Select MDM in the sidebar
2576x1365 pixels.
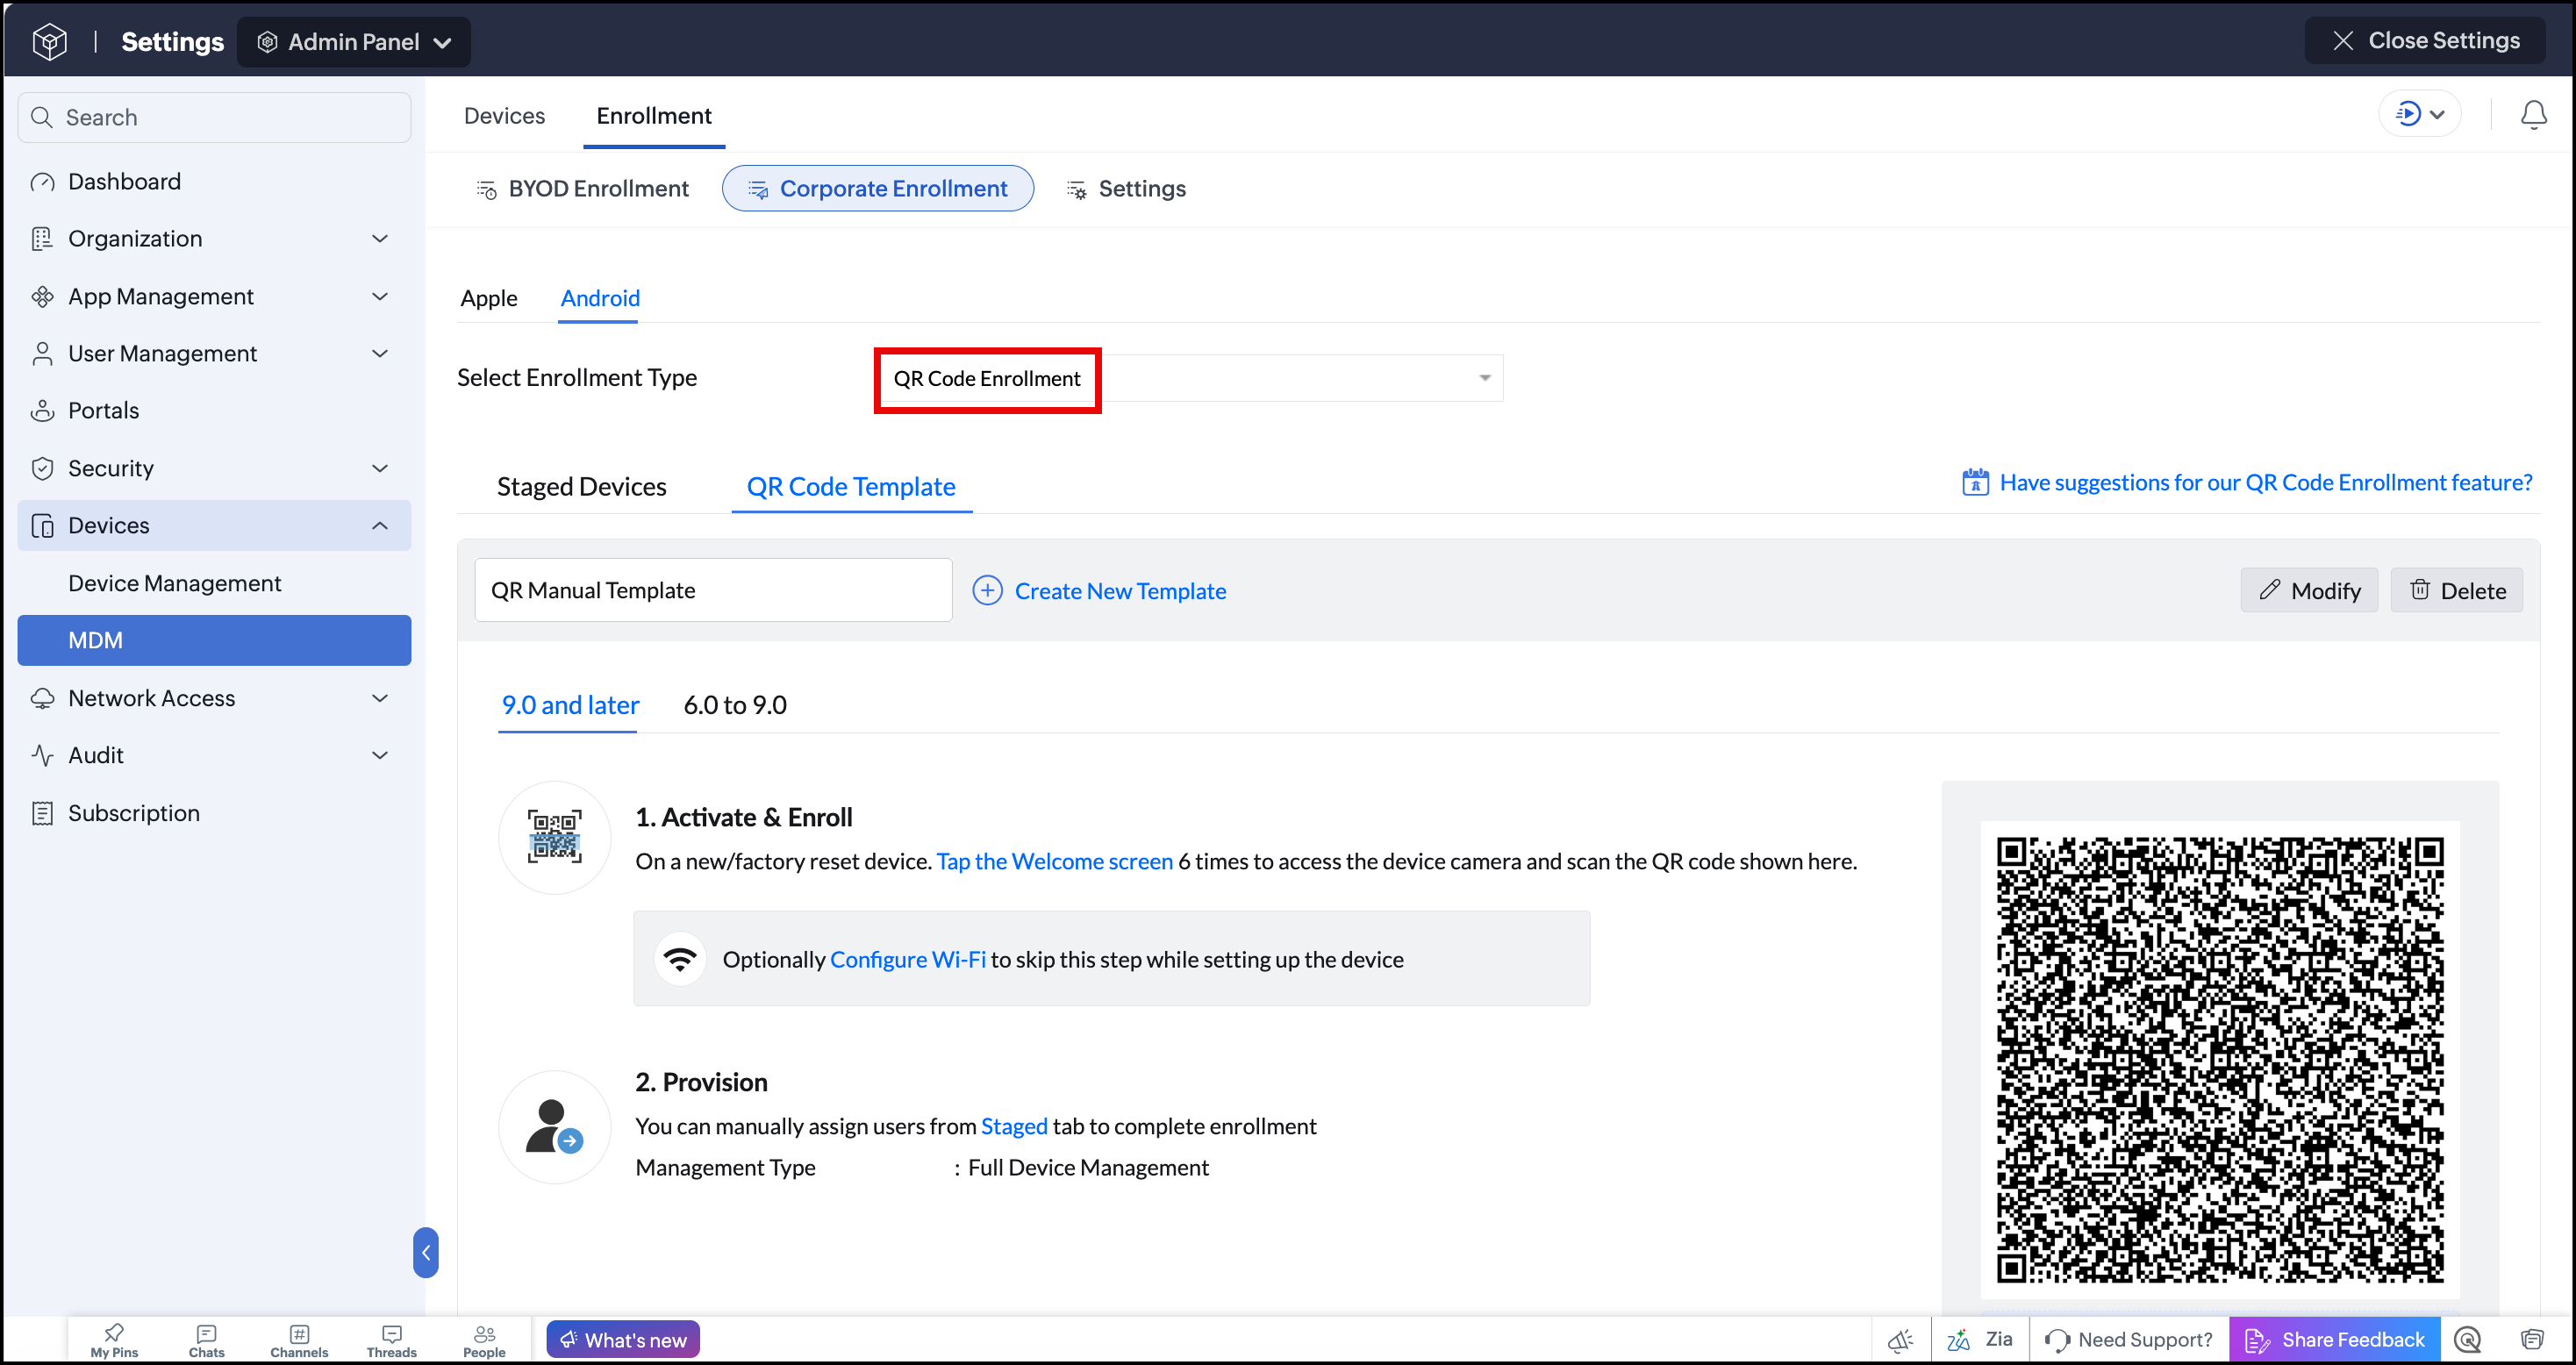214,640
